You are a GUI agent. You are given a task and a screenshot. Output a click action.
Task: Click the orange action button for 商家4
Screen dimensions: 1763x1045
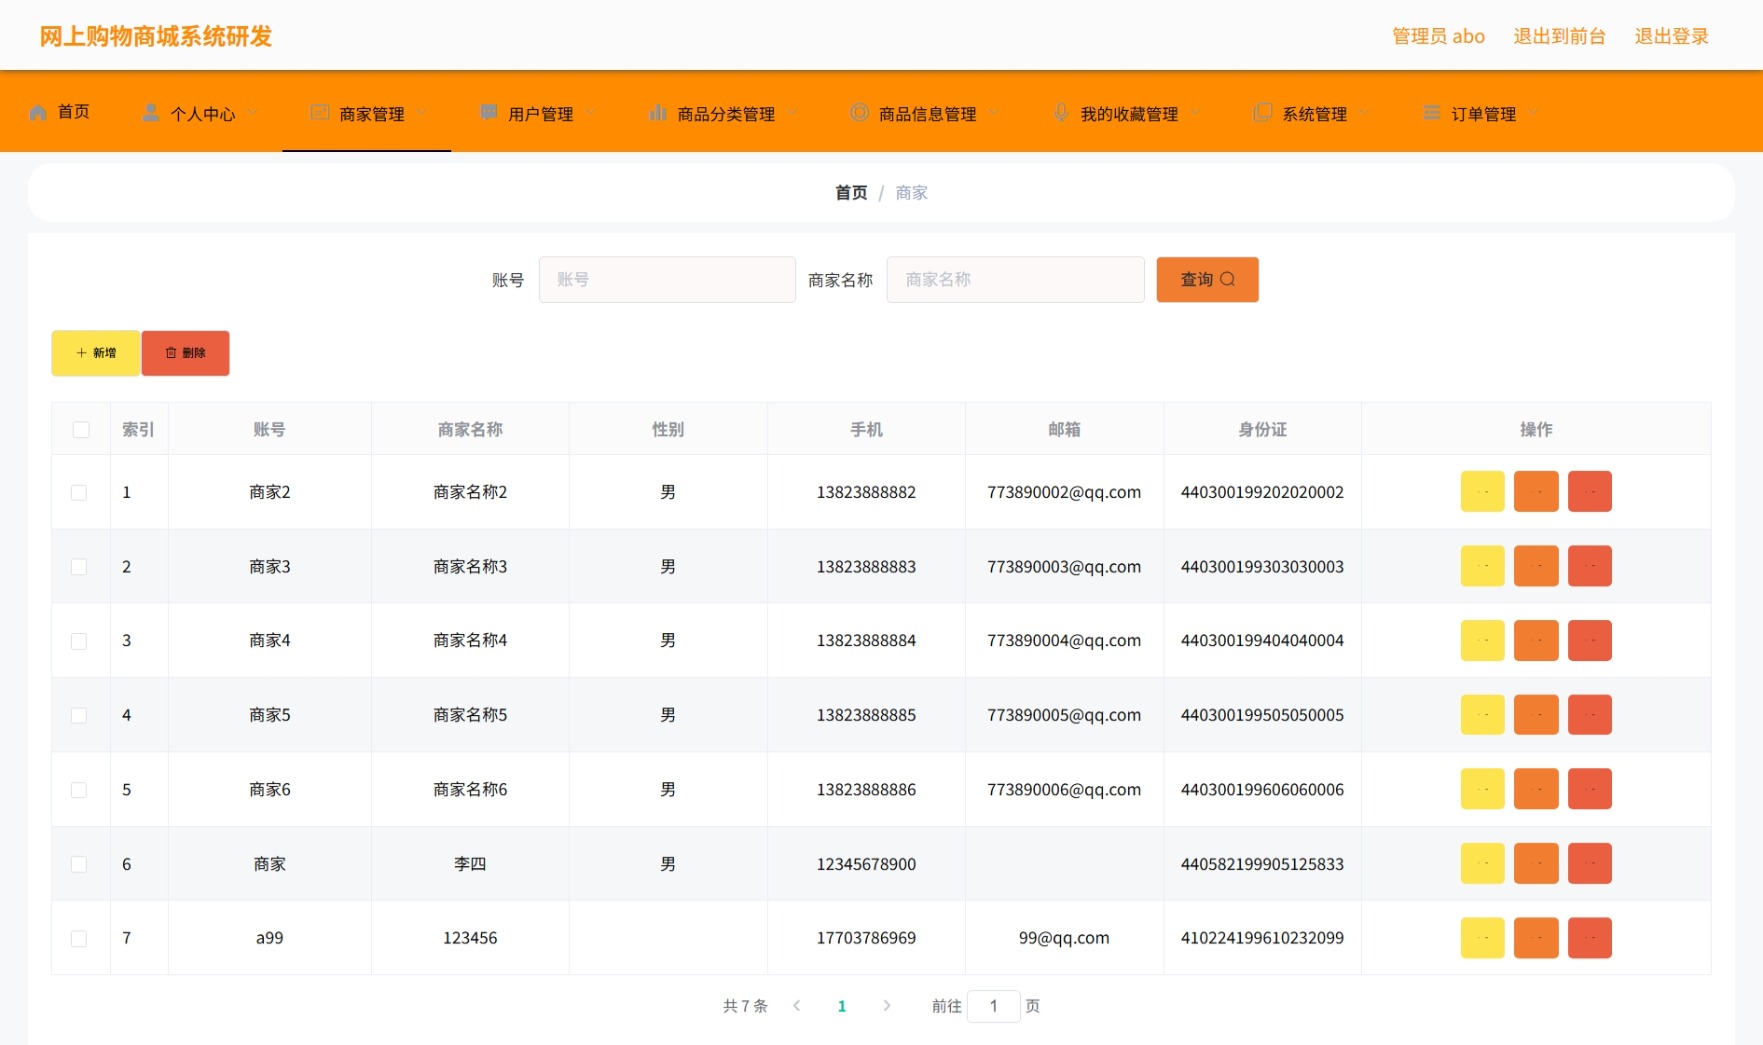1536,640
